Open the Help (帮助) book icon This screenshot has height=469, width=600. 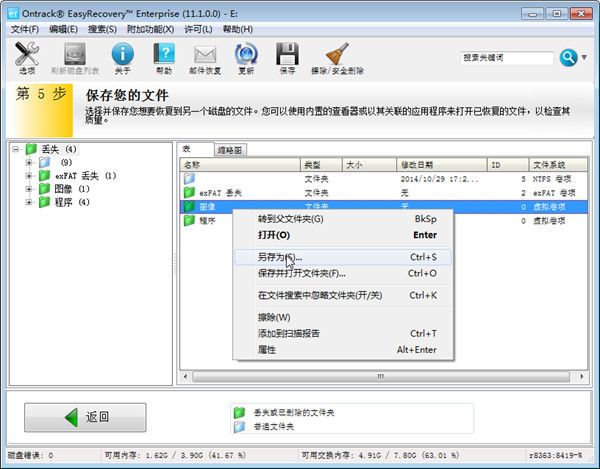click(x=164, y=54)
